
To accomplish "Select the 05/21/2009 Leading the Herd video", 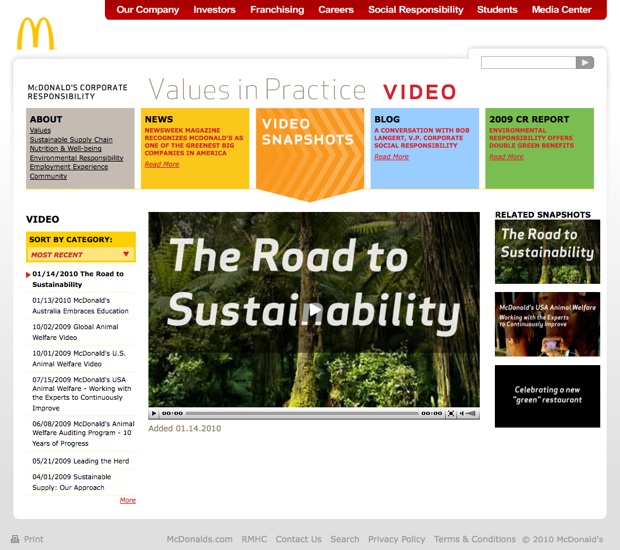I will tap(81, 461).
